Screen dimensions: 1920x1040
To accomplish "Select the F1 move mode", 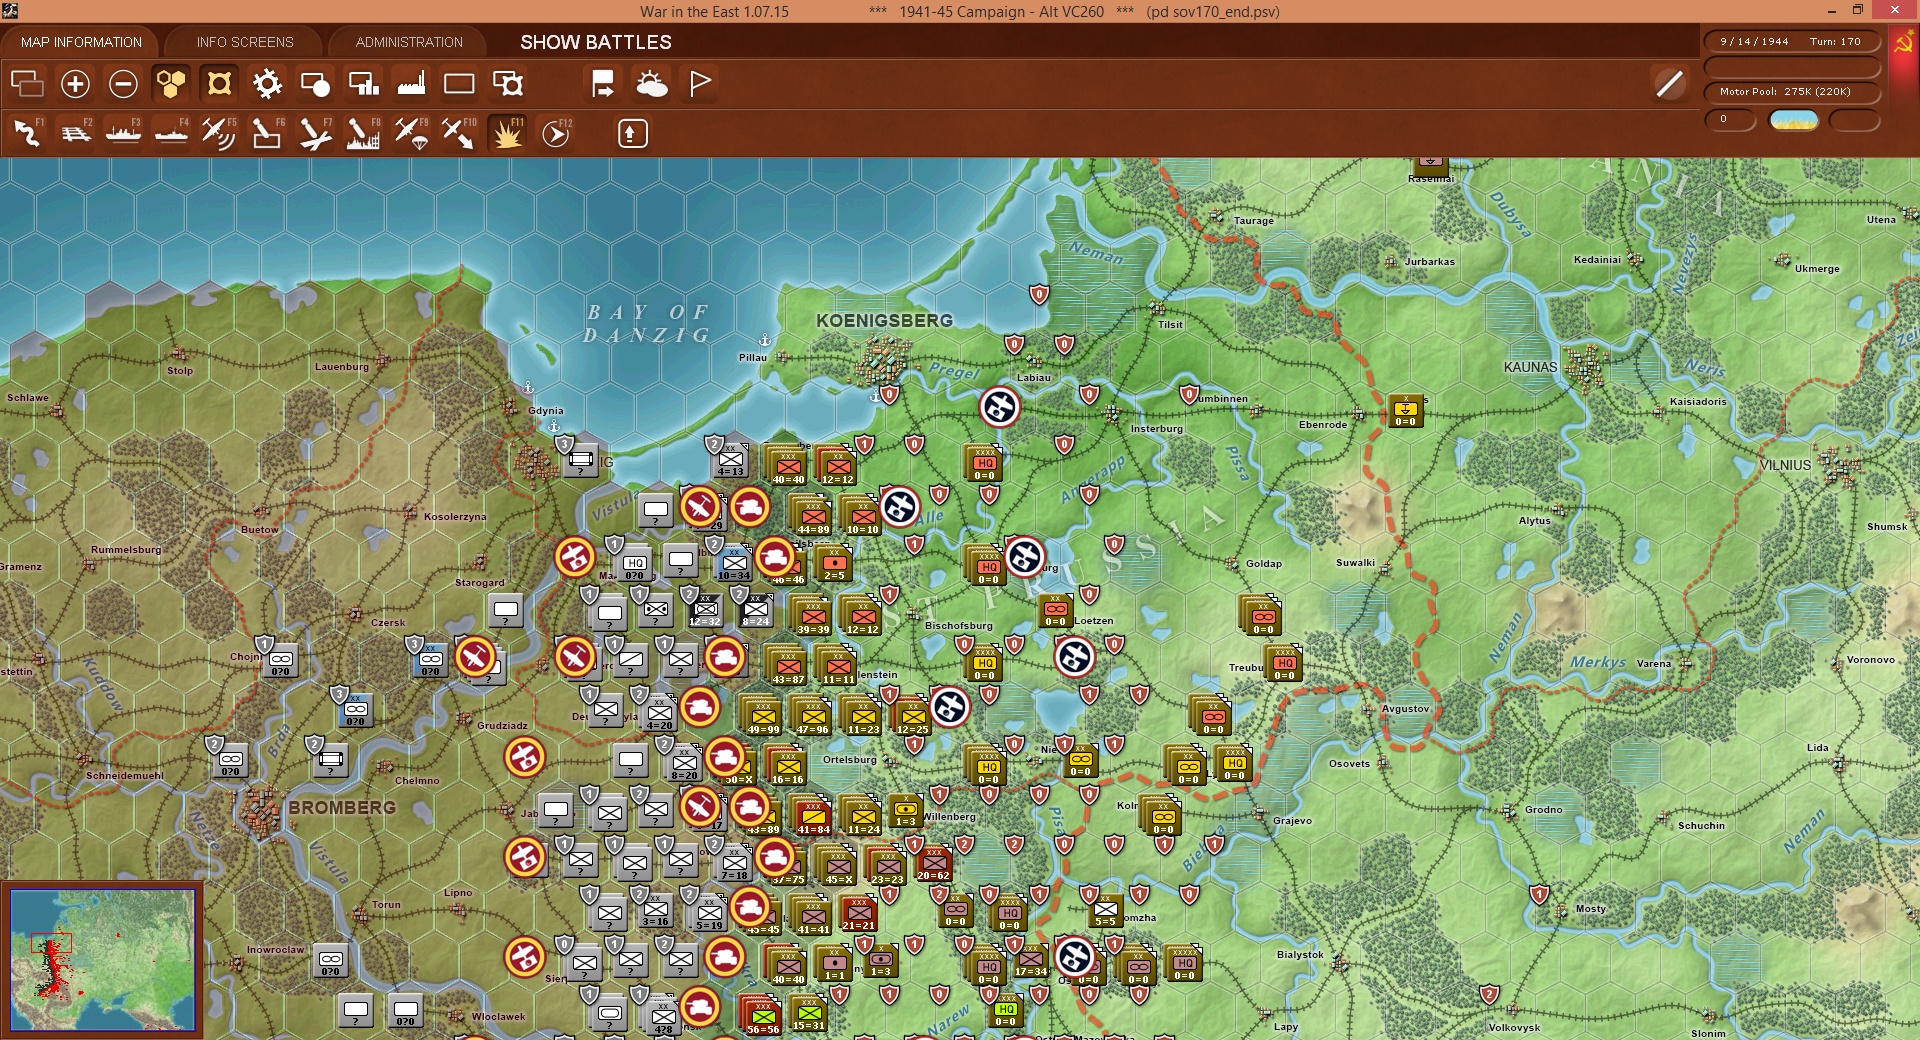I will point(28,133).
